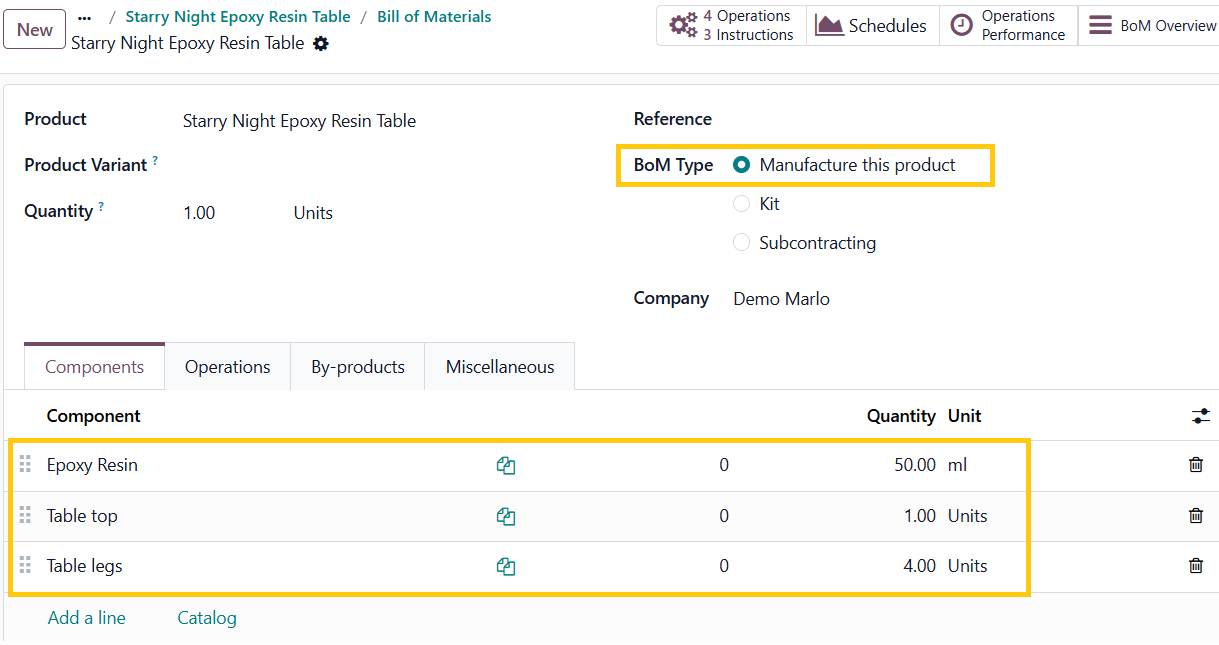
Task: Open the By-products tab
Action: point(357,367)
